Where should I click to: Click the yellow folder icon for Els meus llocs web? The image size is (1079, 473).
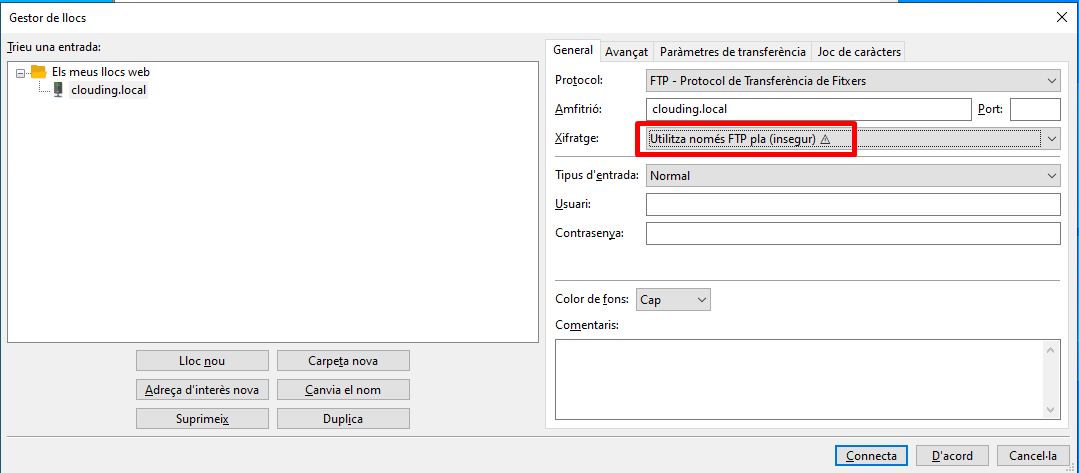[x=39, y=72]
